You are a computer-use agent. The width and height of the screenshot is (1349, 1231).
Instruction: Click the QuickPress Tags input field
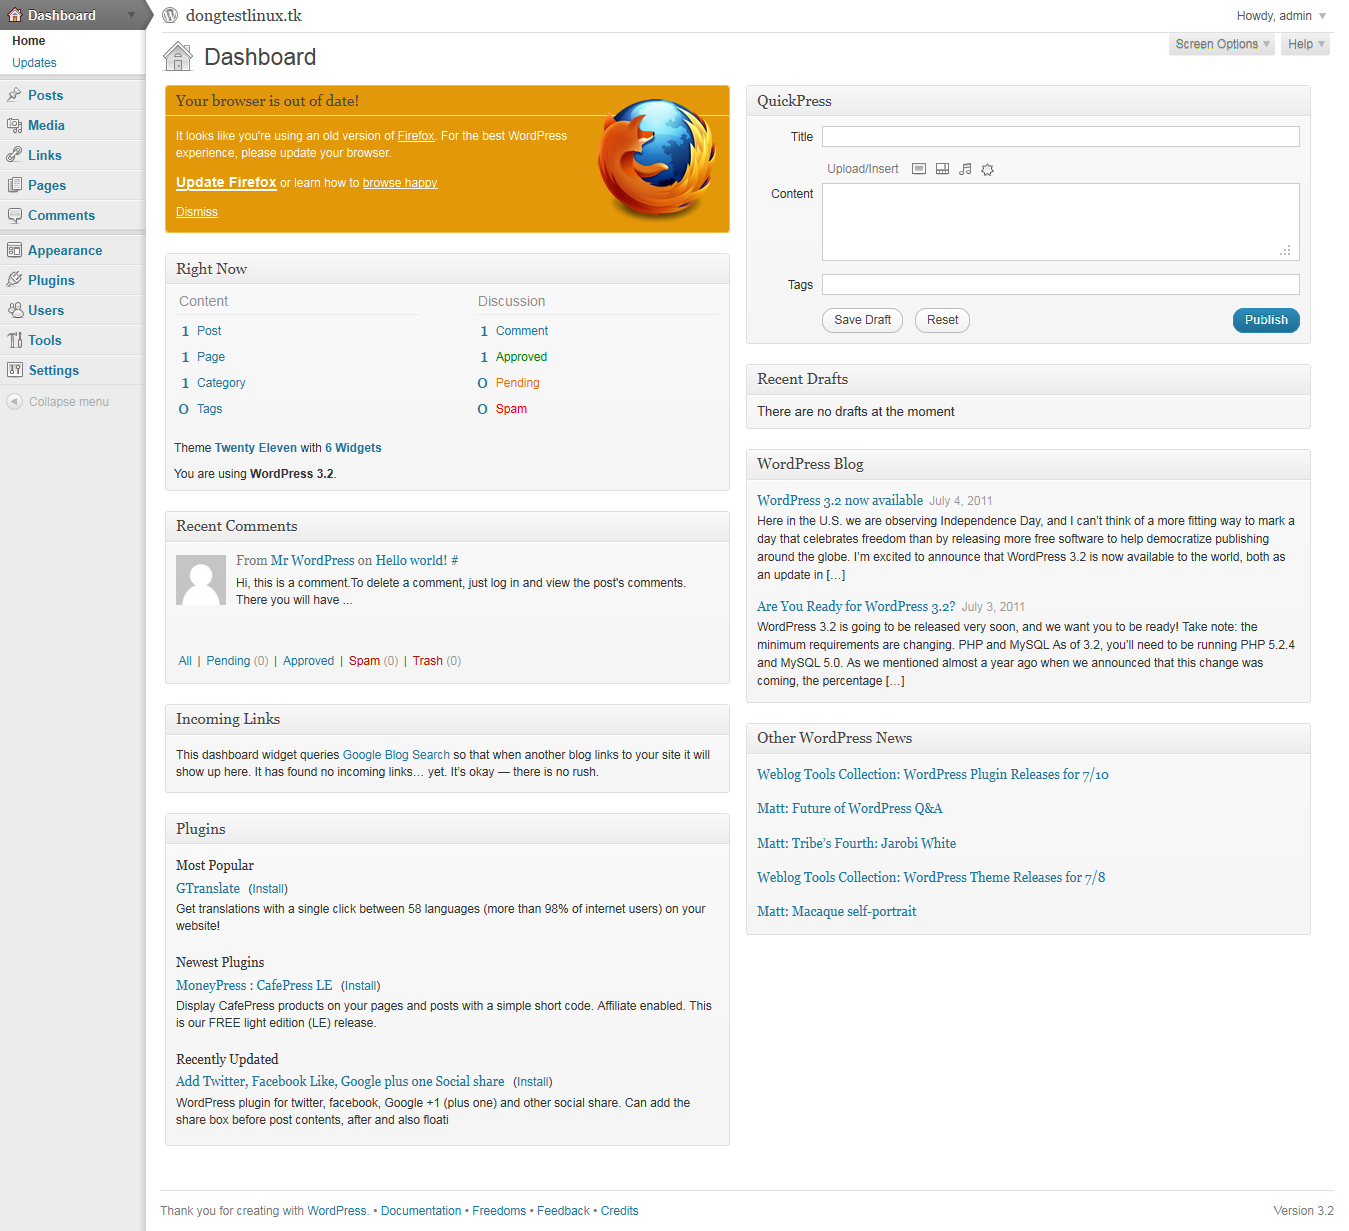point(1061,284)
